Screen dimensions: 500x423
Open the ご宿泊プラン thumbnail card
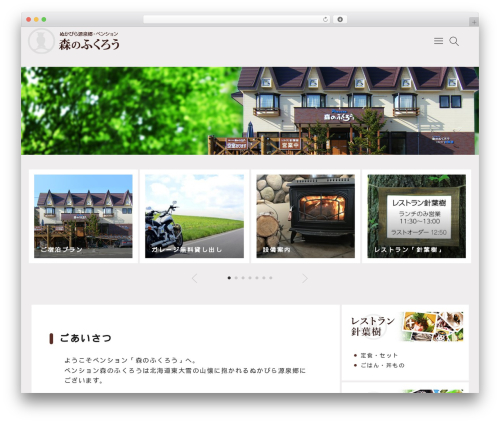click(x=83, y=216)
